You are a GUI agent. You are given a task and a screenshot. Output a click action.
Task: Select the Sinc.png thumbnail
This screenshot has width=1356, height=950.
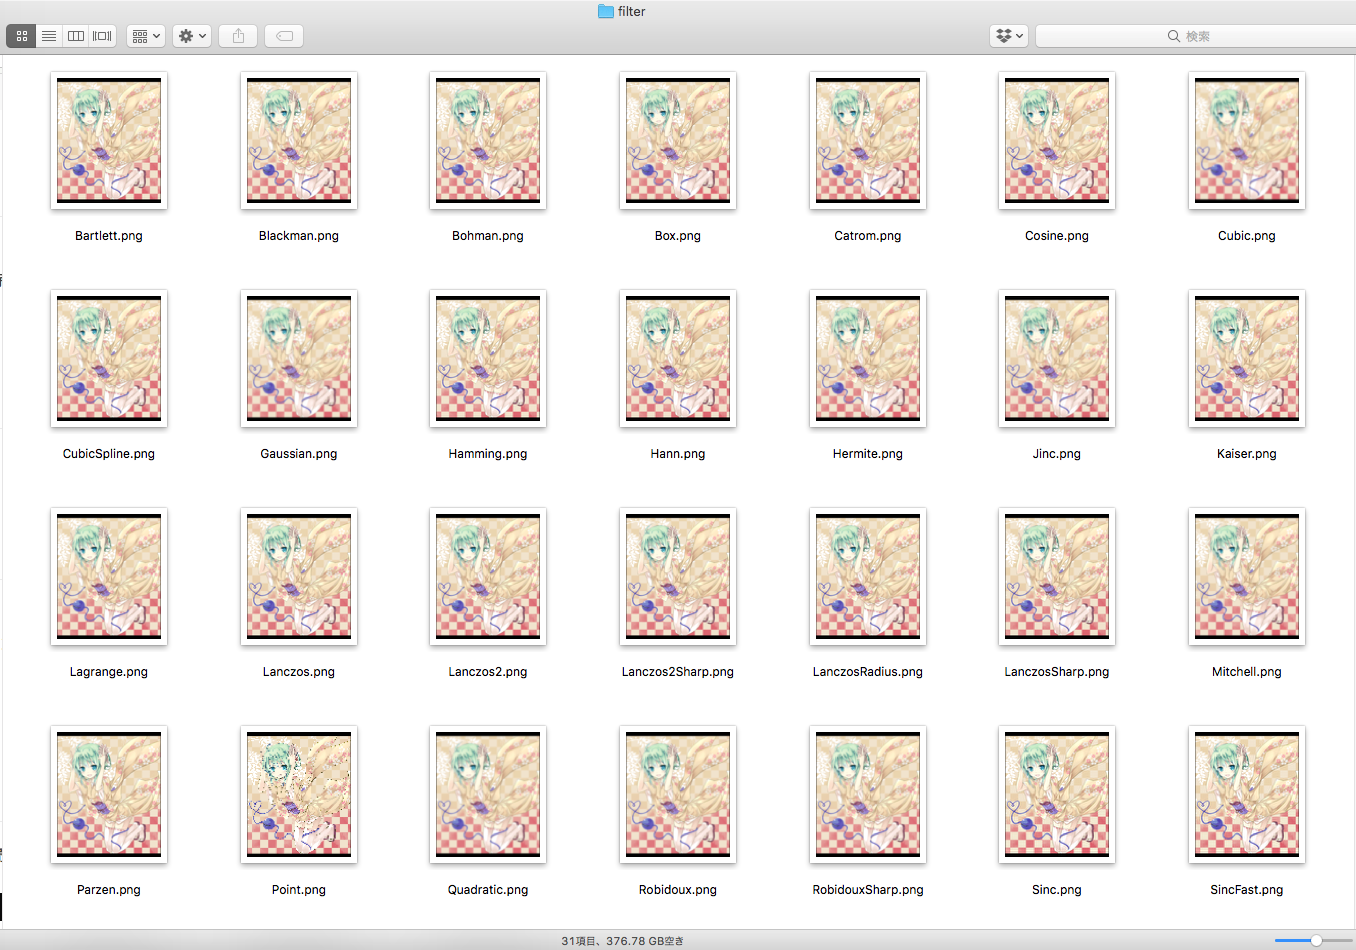[1057, 794]
